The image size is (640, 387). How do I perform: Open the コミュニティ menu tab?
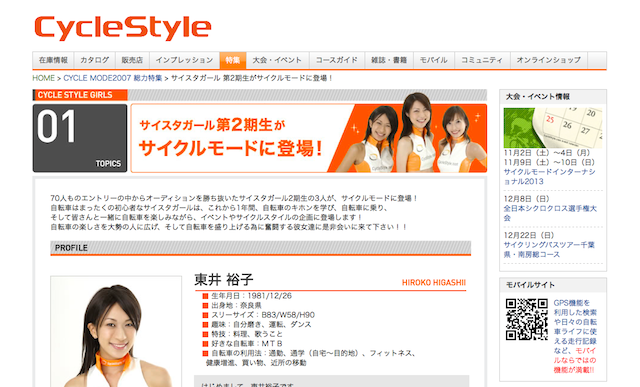pos(482,60)
